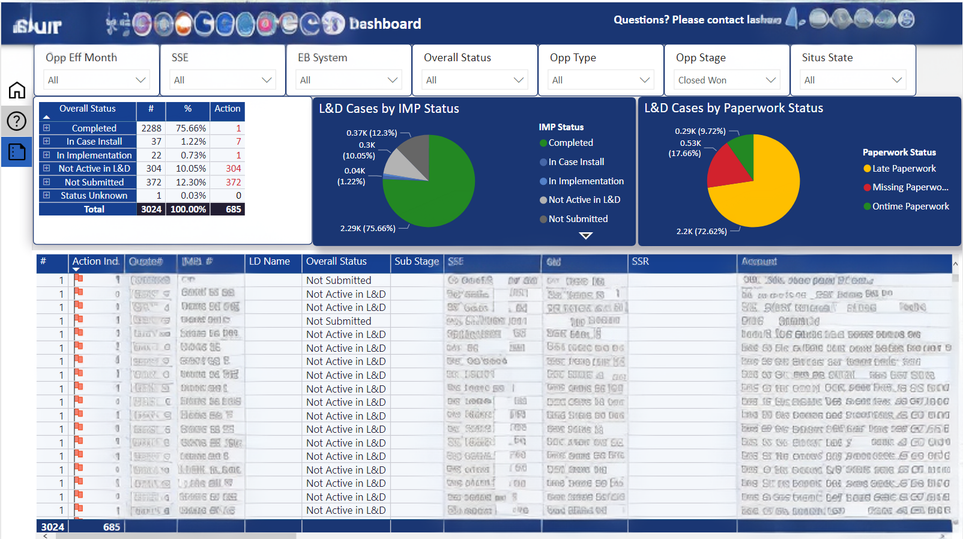
Task: Sort summary table by % column header
Action: (188, 109)
